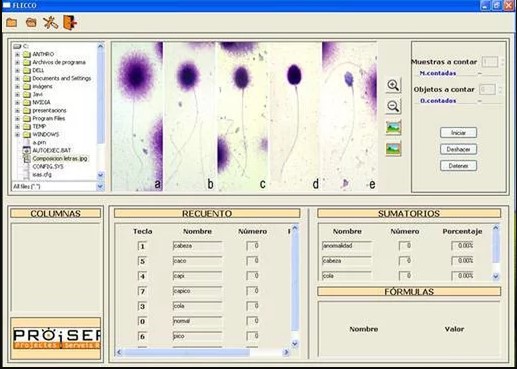Click the capico name field
Image resolution: width=517 pixels, height=369 pixels.
coord(197,291)
